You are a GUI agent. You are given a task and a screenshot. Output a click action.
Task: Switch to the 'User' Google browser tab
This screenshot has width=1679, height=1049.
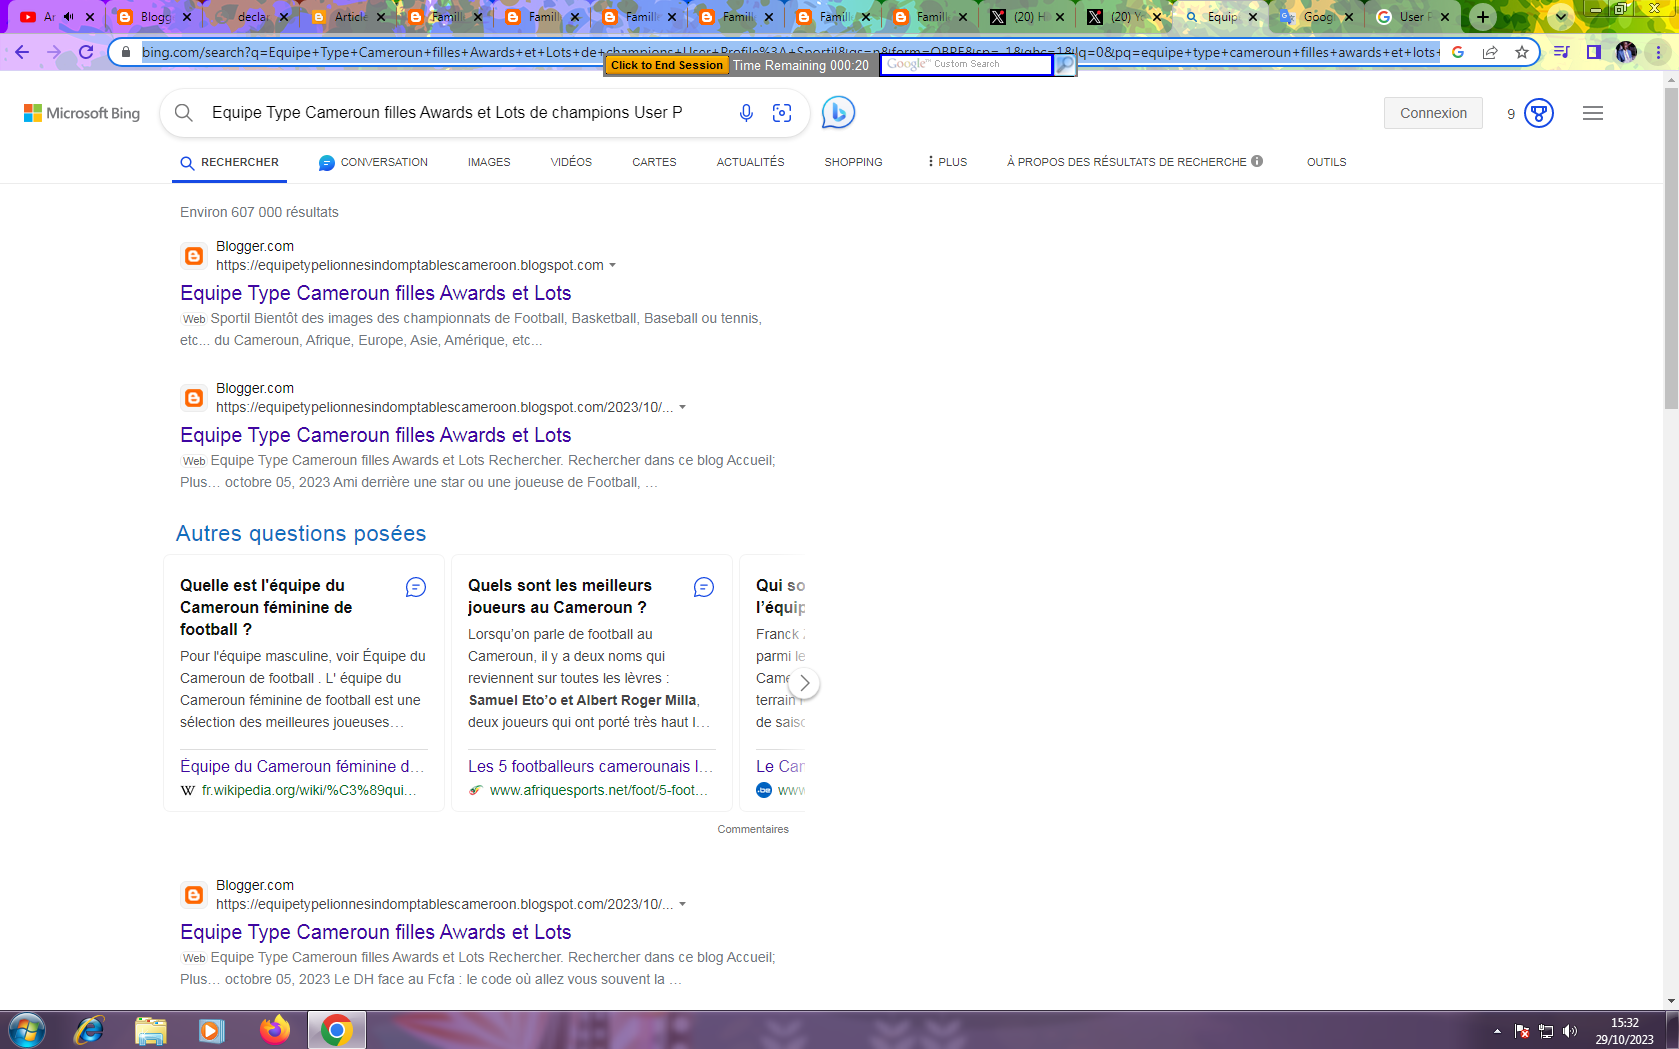[1412, 17]
